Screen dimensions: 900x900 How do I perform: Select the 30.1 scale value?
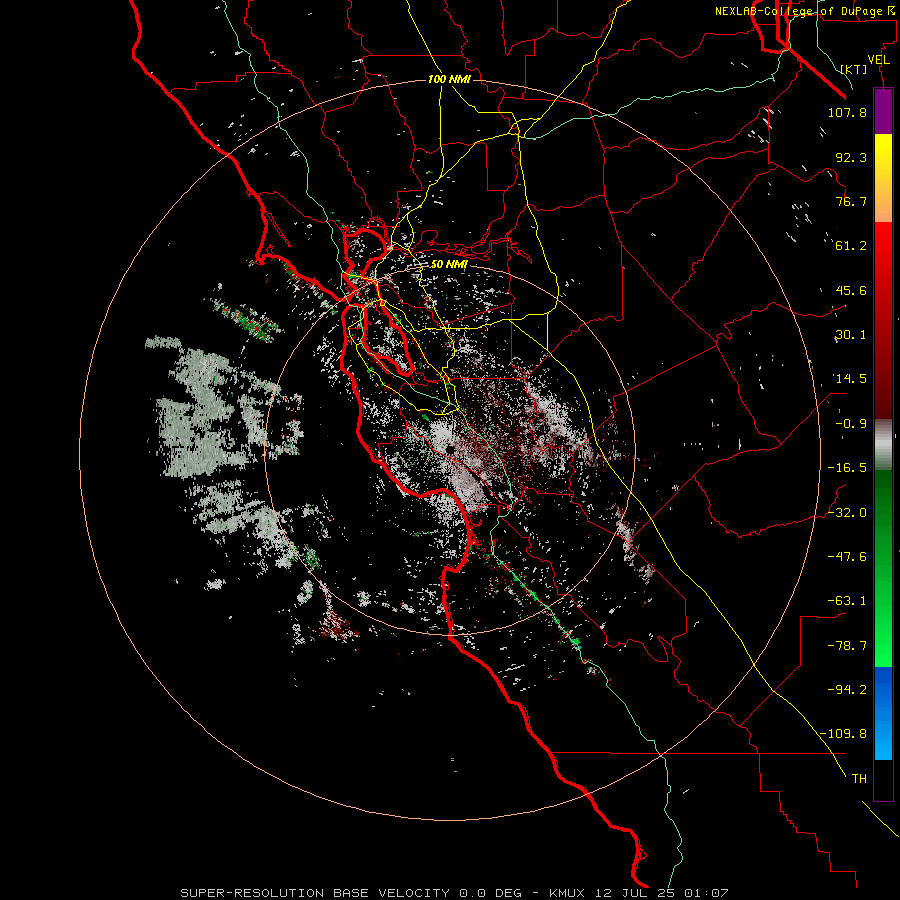[x=851, y=335]
